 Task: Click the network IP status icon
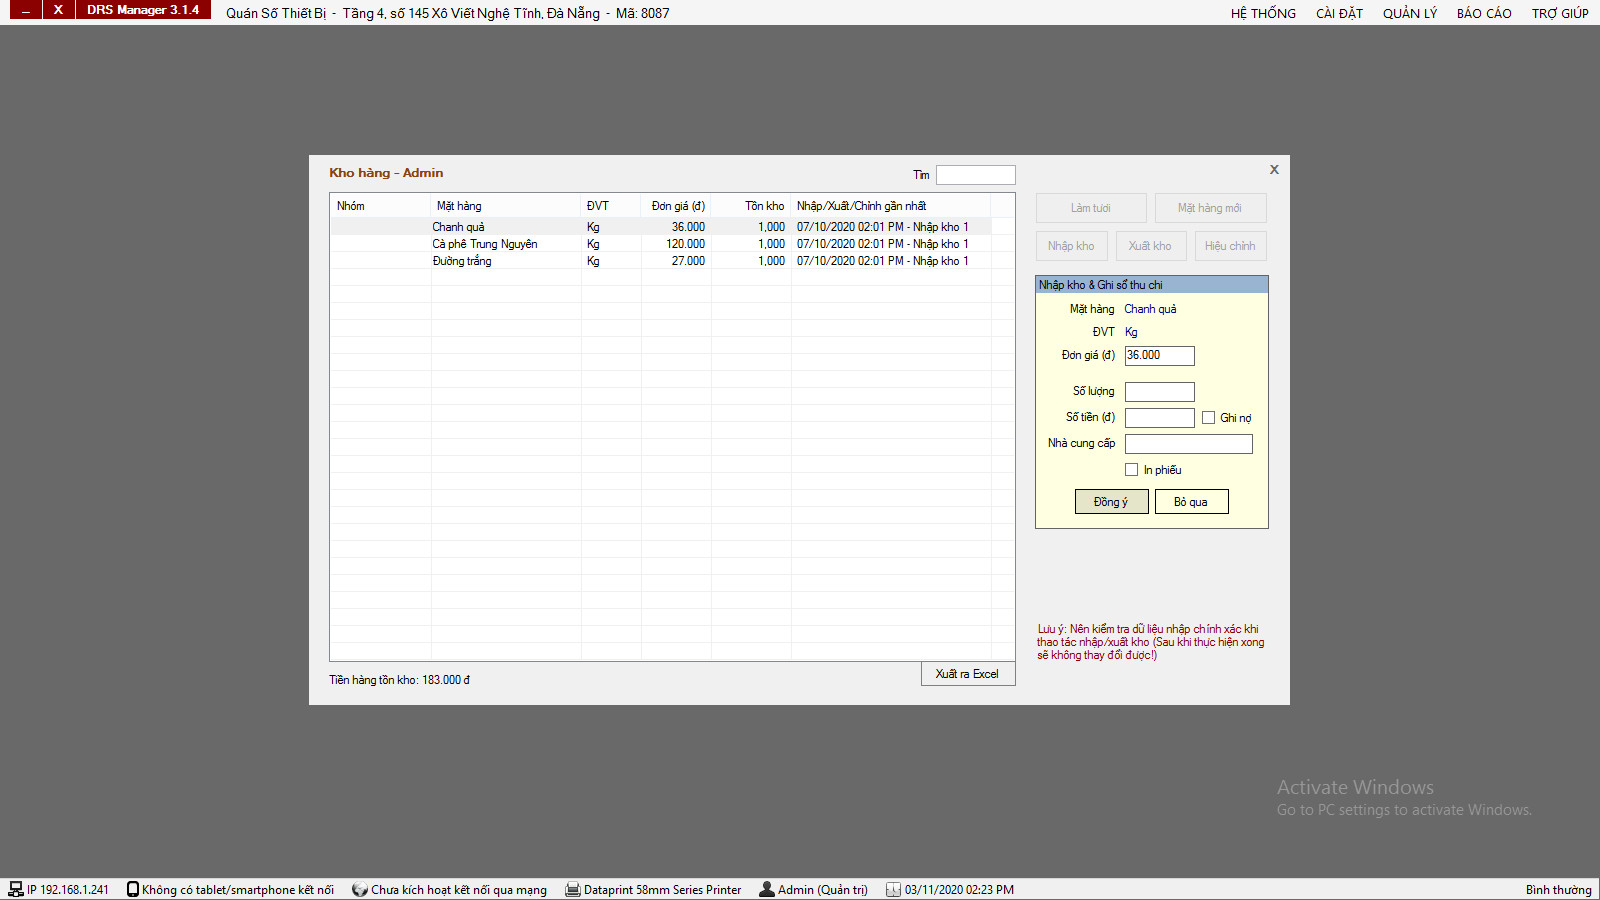point(16,890)
